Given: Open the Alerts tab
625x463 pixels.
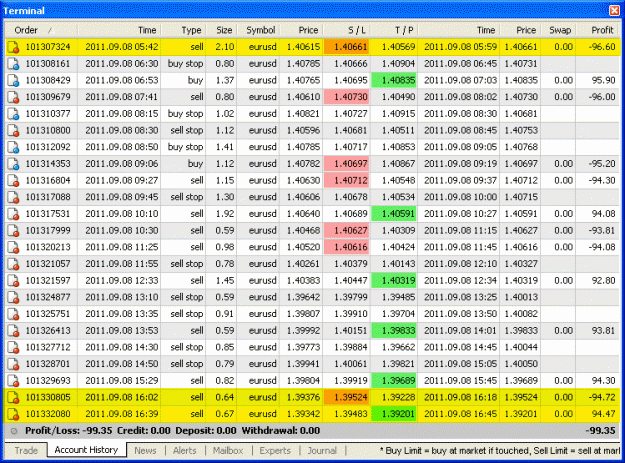Looking at the screenshot, I should click(185, 451).
